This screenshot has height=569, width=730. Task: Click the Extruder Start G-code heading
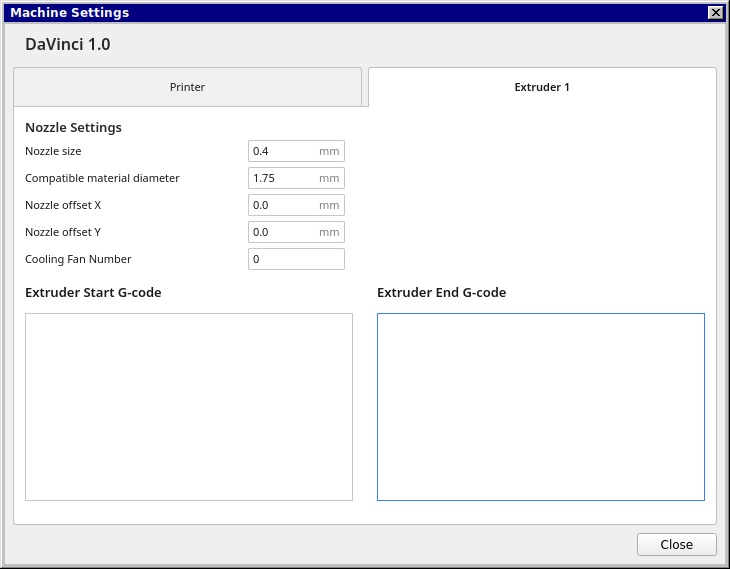(93, 293)
